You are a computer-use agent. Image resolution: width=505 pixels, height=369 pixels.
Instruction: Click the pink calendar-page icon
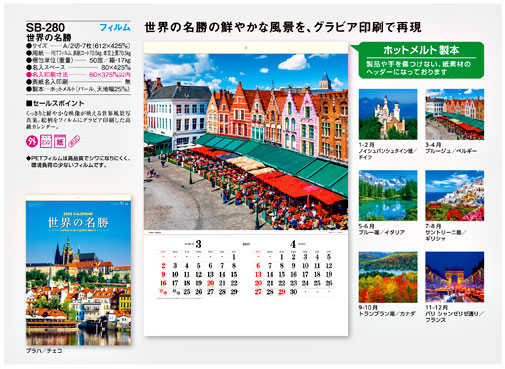click(46, 141)
